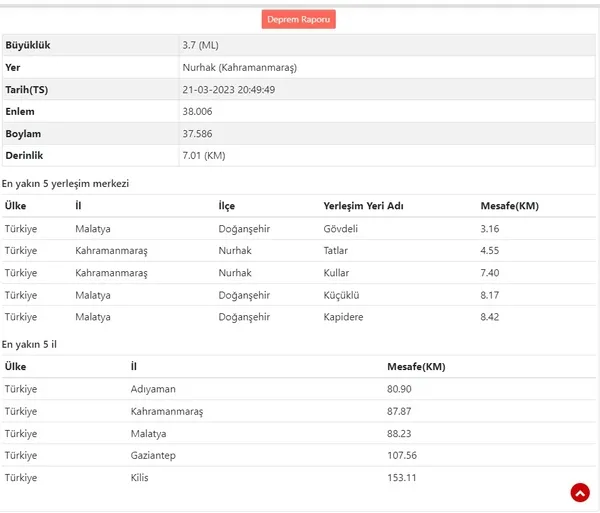Select the Kullar settlement row entry
This screenshot has width=600, height=513.
click(336, 273)
